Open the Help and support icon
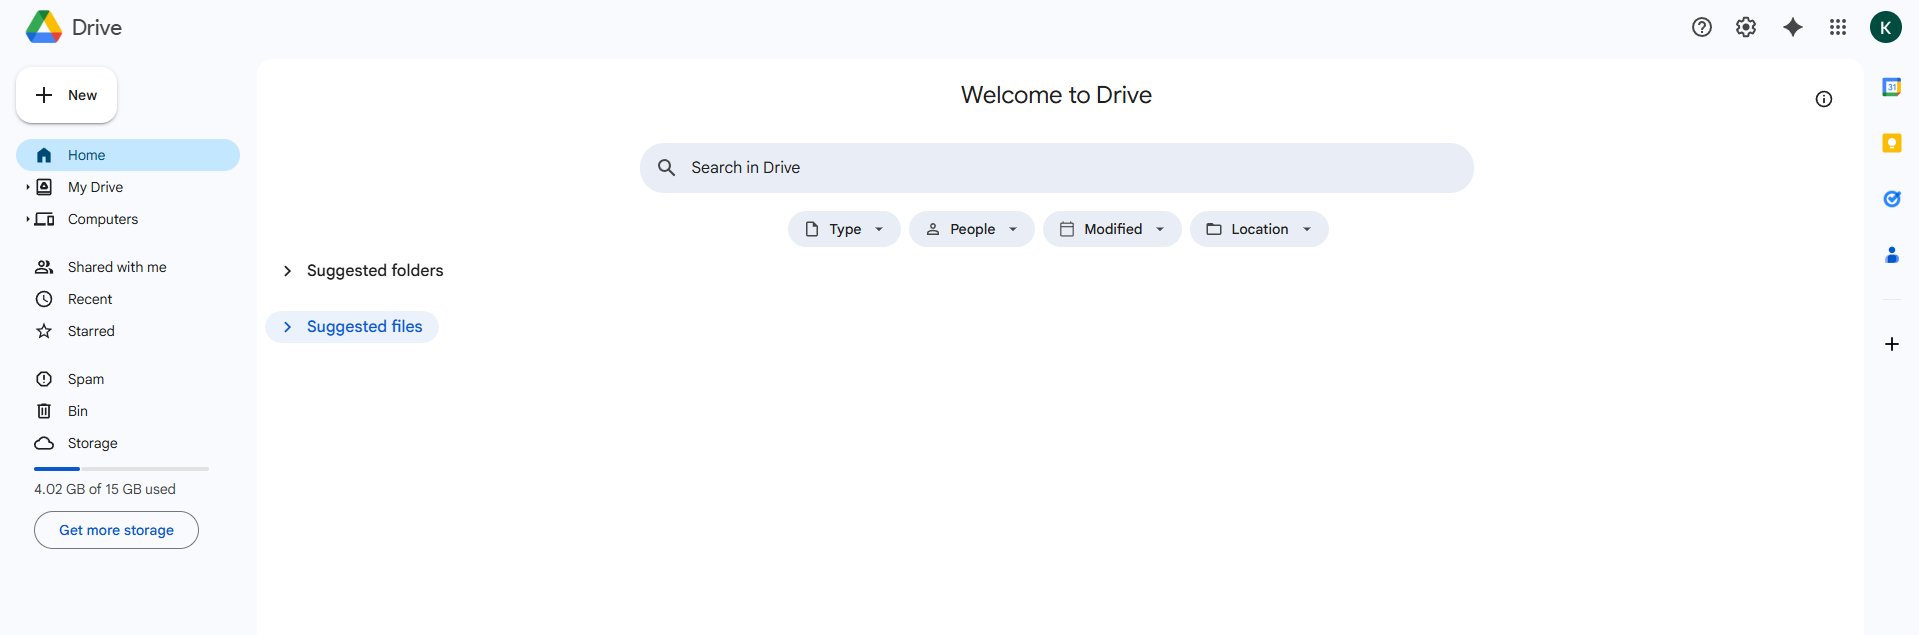 (x=1701, y=27)
